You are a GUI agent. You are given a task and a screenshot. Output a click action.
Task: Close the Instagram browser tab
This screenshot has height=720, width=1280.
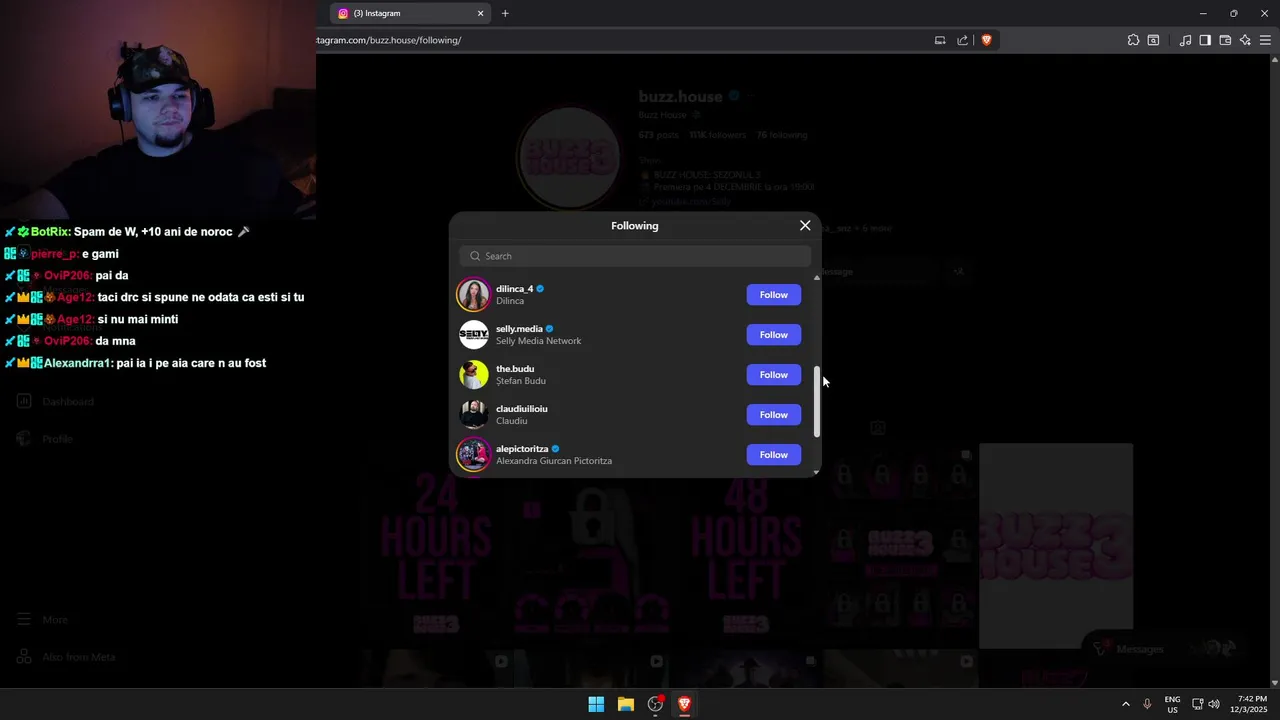(480, 14)
